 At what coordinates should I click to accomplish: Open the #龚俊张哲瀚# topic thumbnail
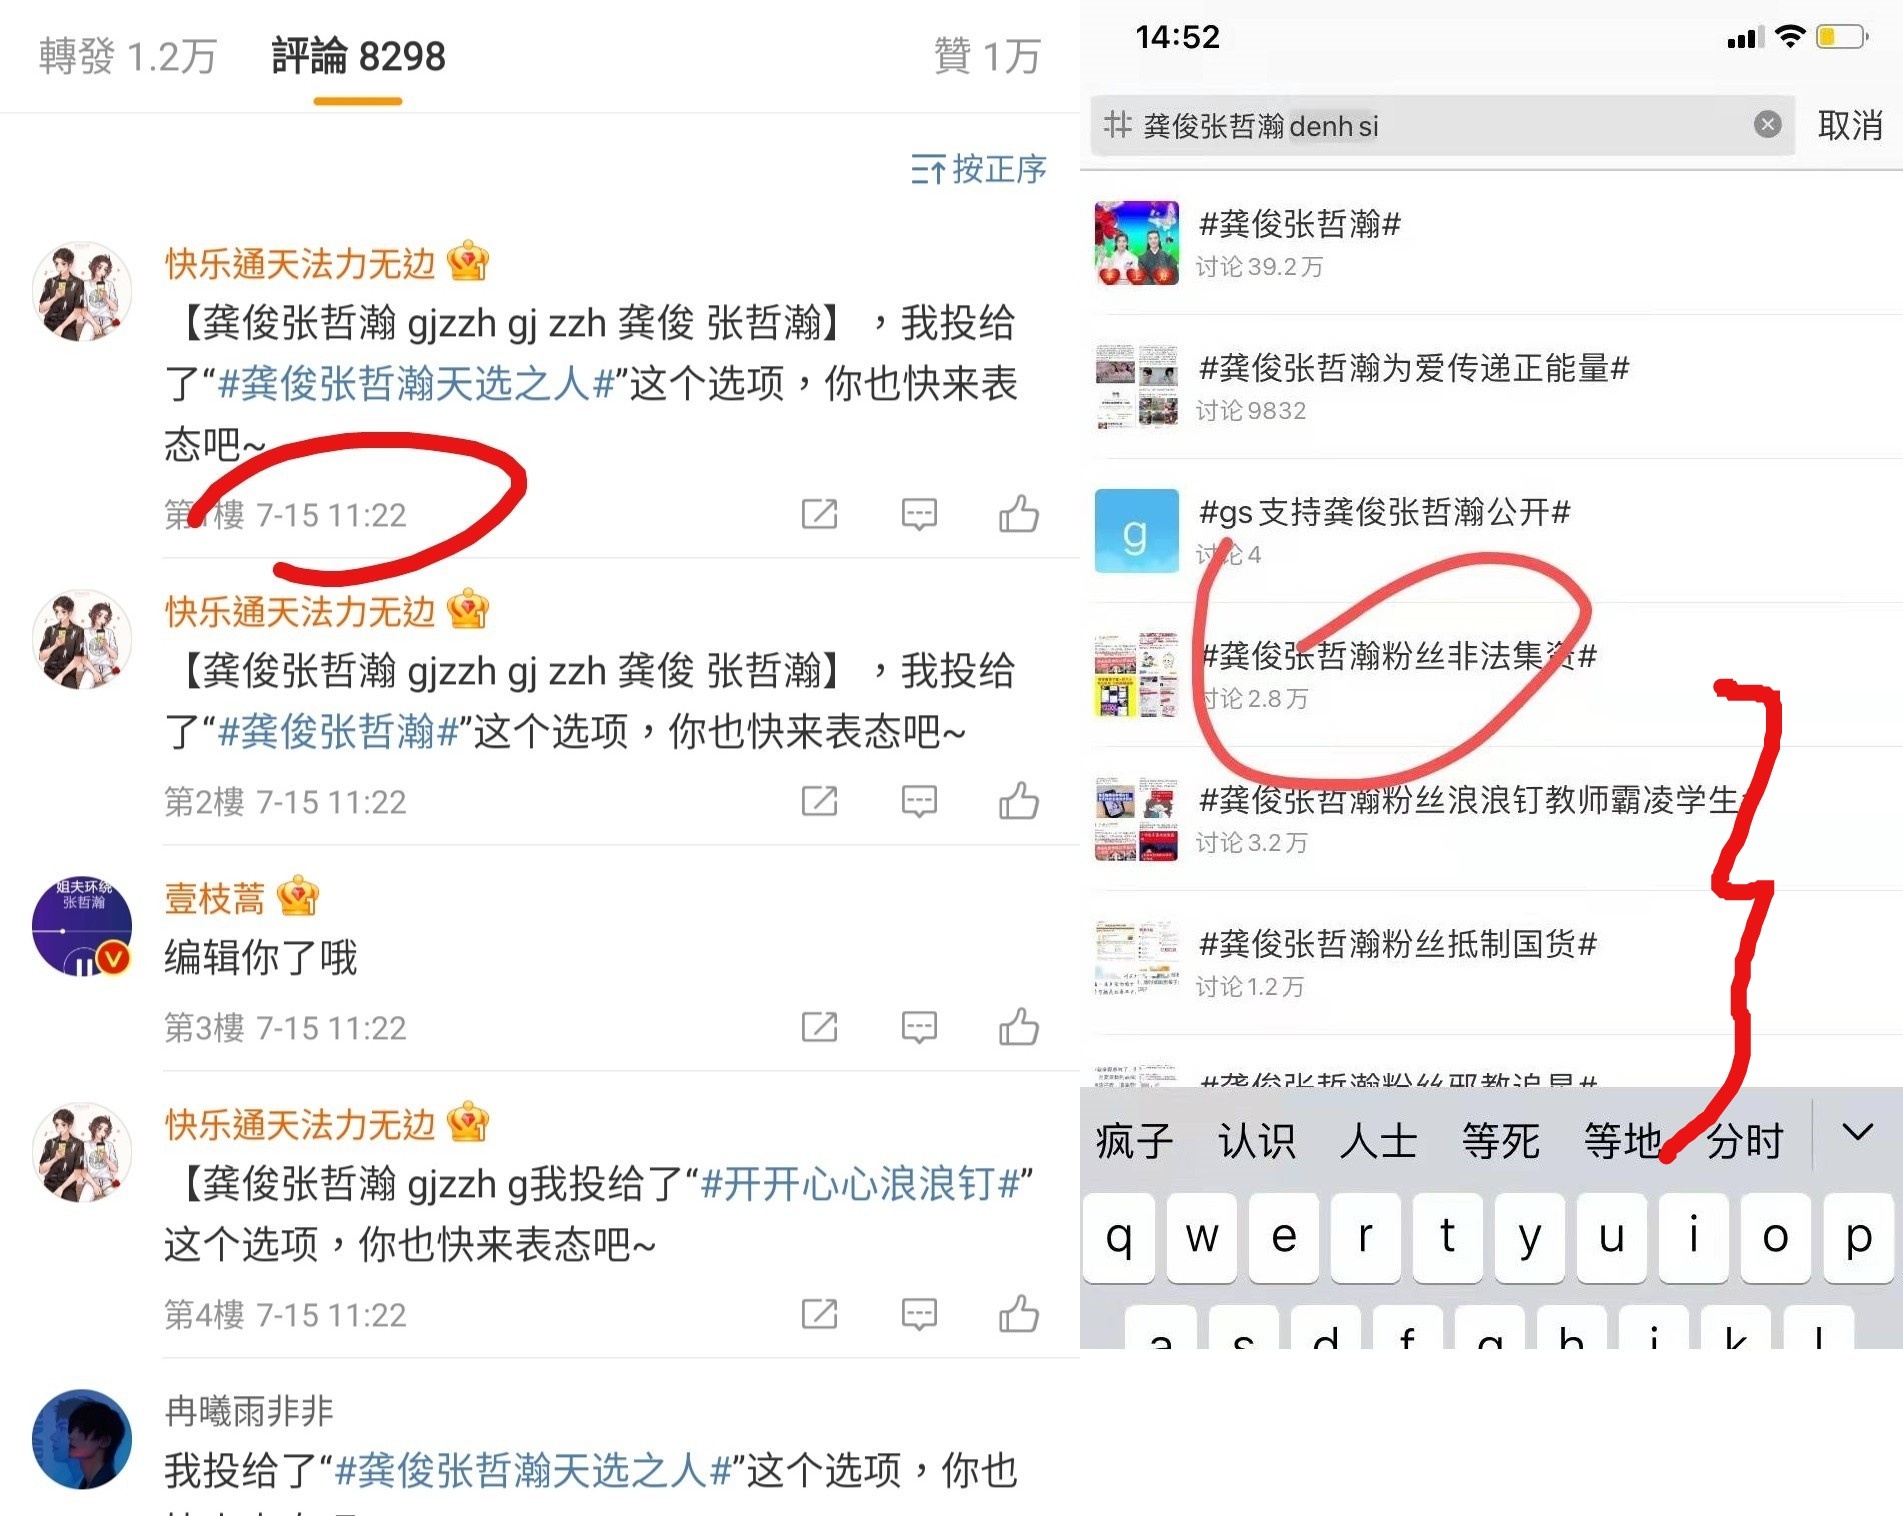(x=1136, y=243)
